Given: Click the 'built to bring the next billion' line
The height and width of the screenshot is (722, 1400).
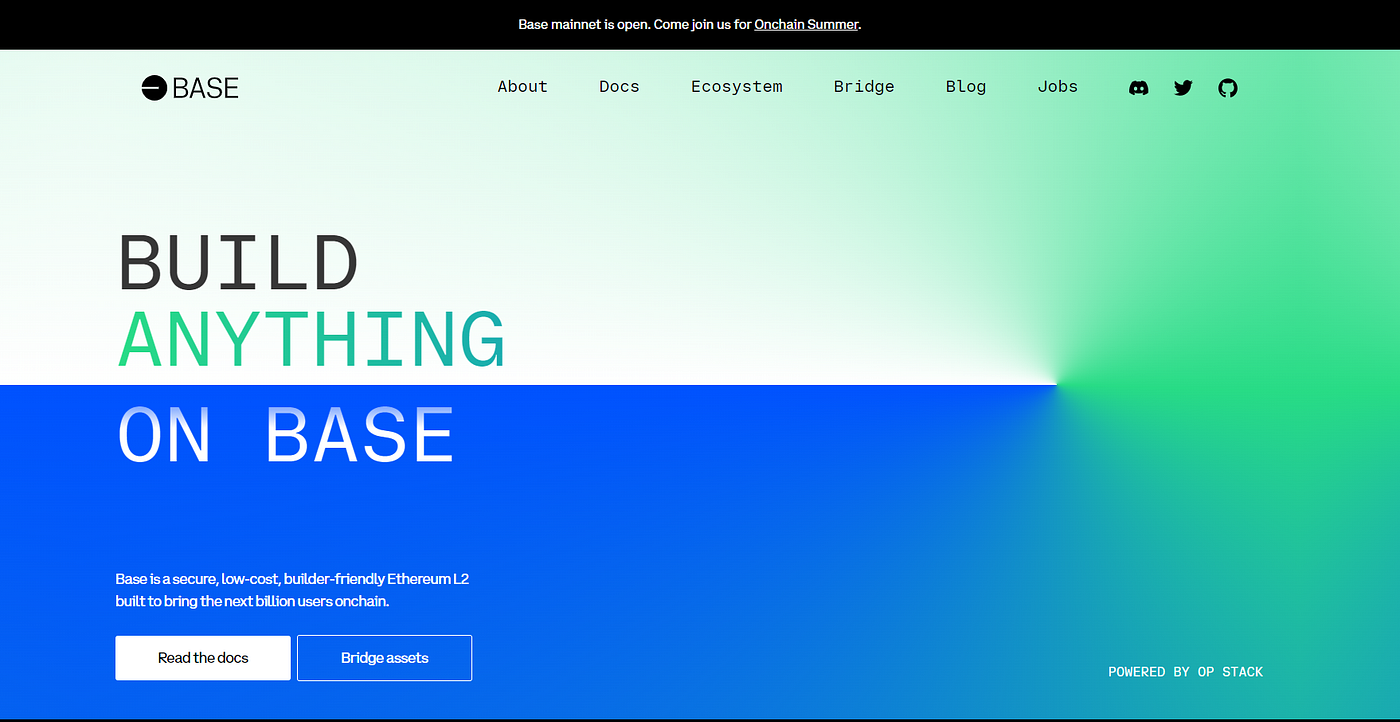Looking at the screenshot, I should pos(252,602).
